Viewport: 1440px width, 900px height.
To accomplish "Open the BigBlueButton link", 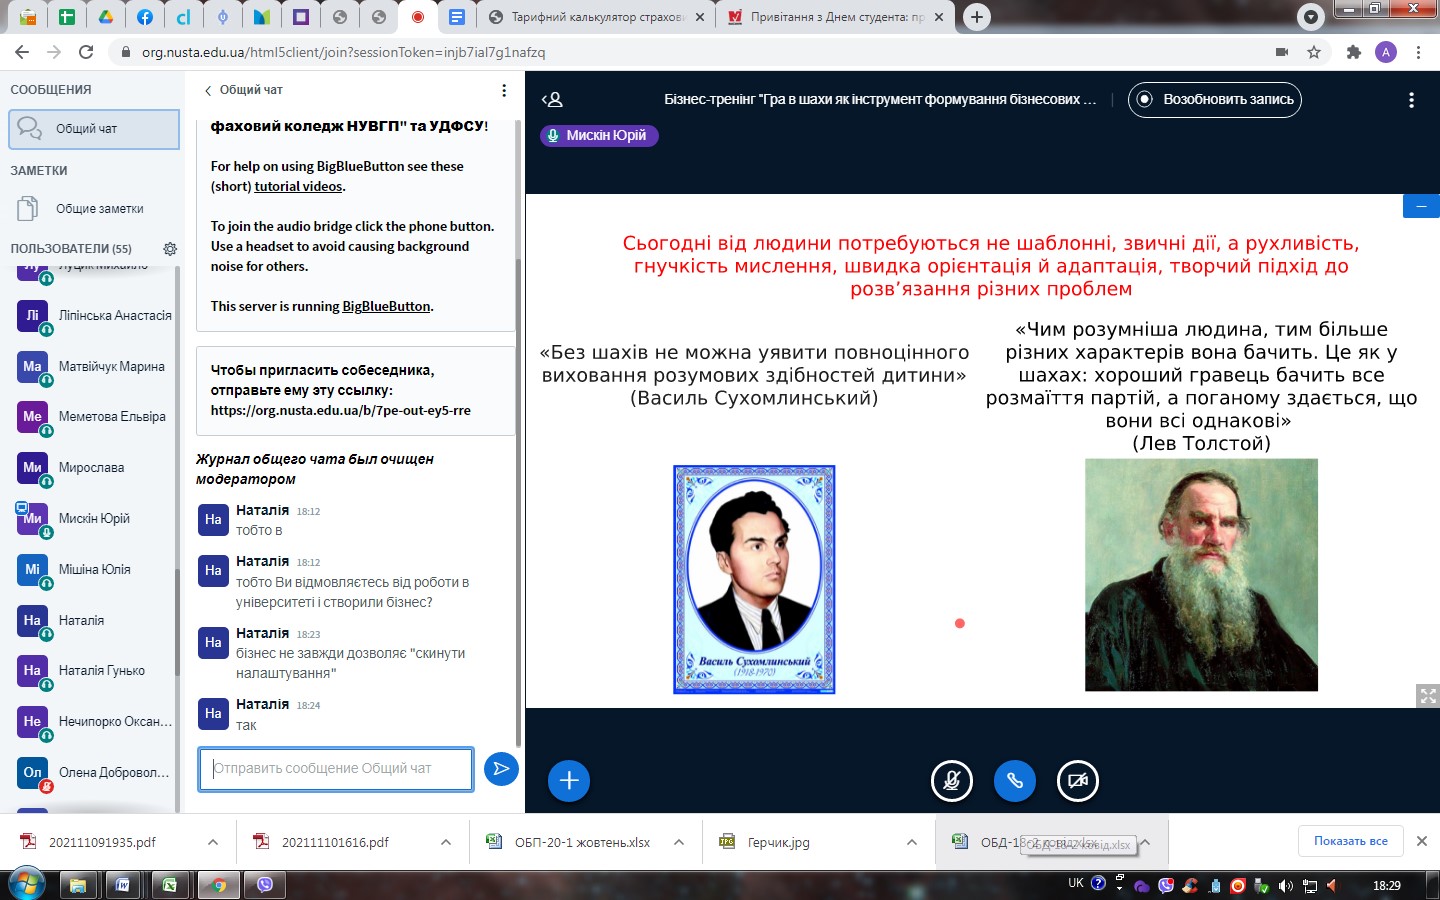I will coord(386,306).
